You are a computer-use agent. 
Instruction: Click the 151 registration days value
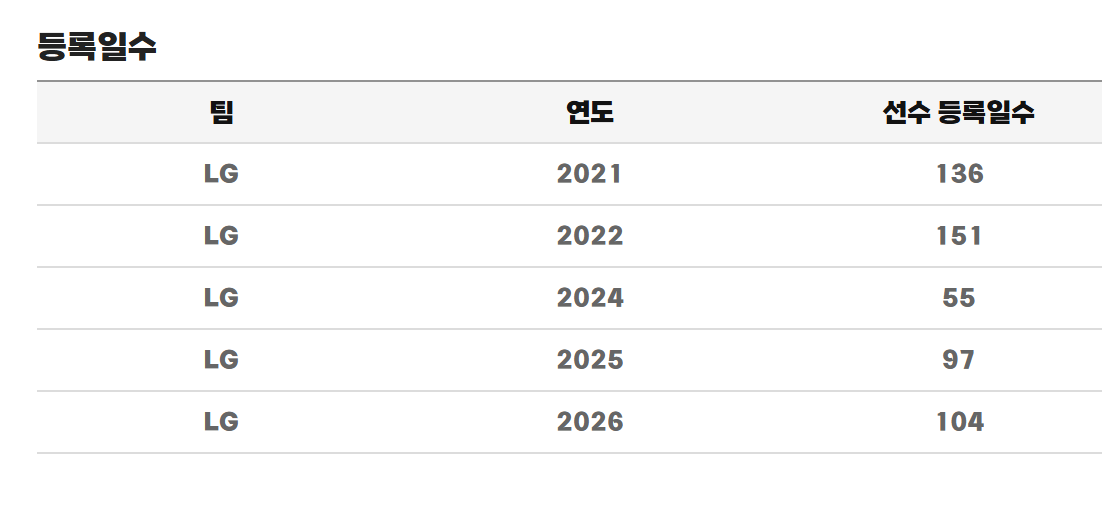[x=959, y=236]
